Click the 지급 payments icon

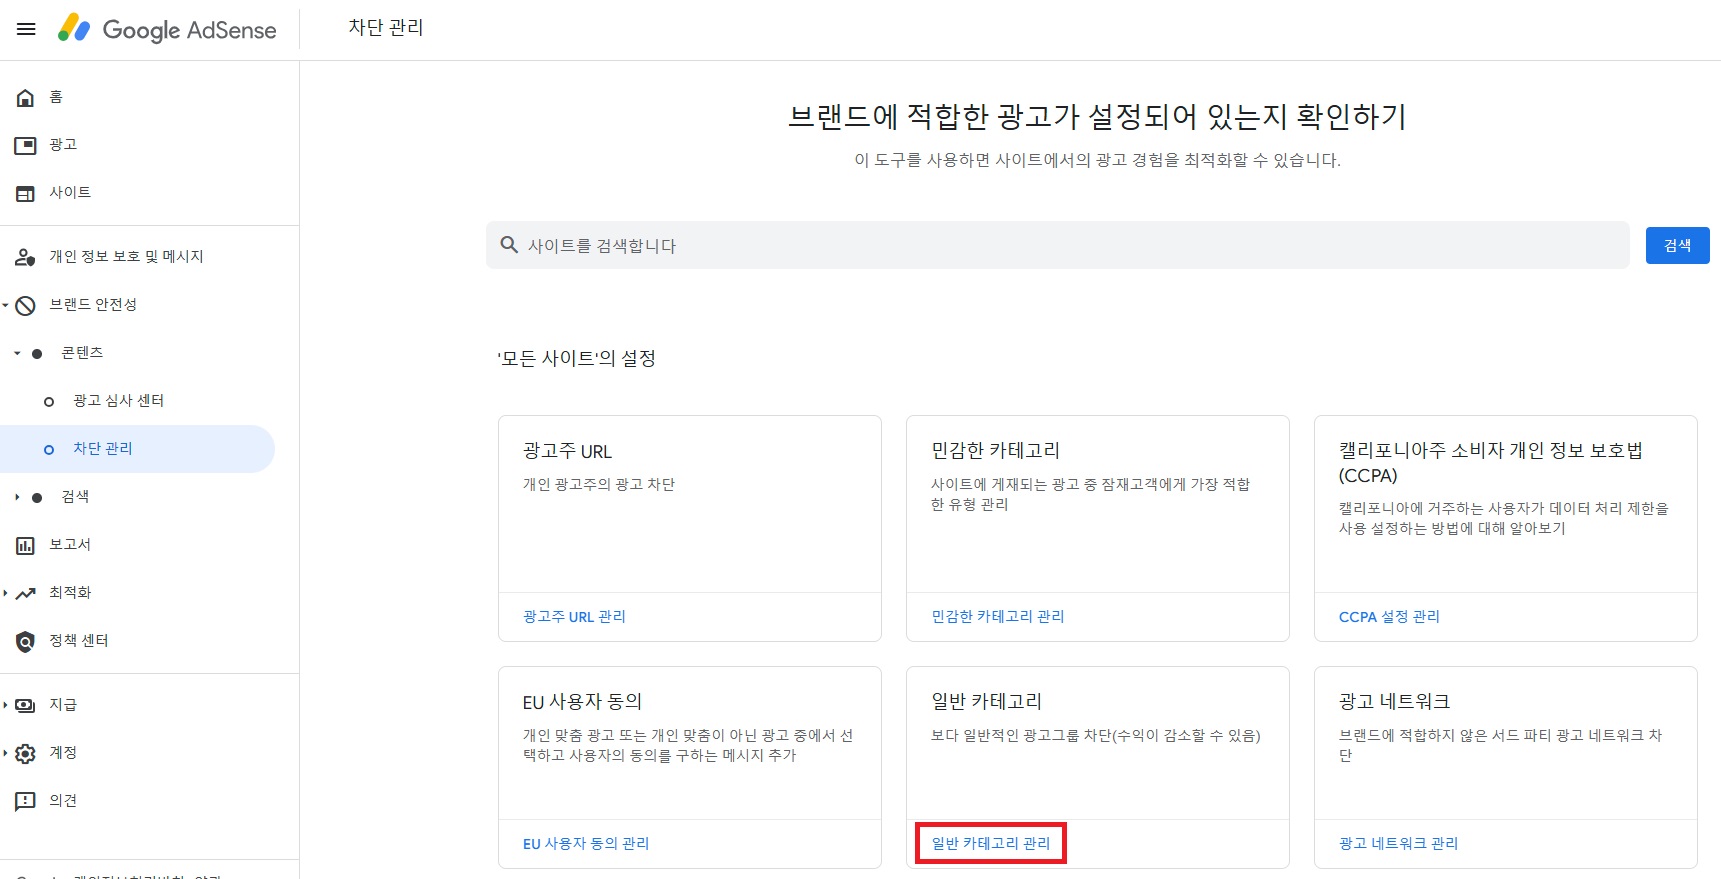(25, 705)
